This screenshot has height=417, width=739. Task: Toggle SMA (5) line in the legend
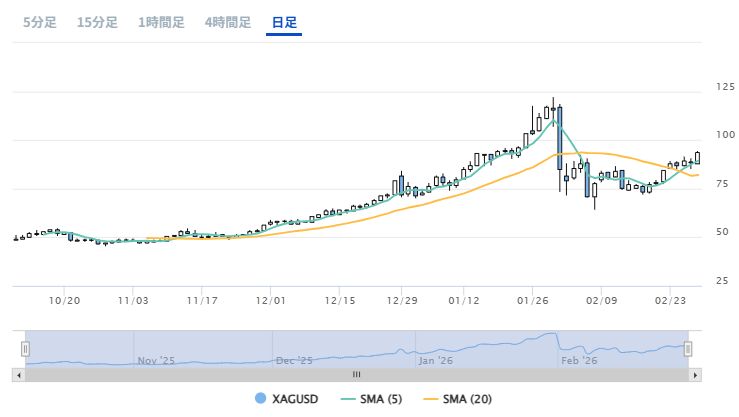click(x=371, y=399)
